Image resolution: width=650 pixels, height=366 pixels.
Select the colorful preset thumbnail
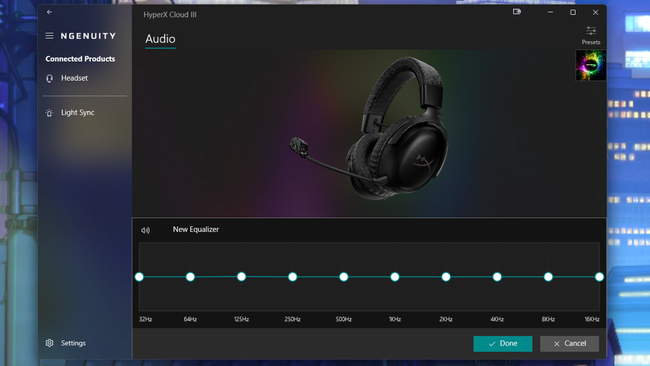[x=591, y=65]
